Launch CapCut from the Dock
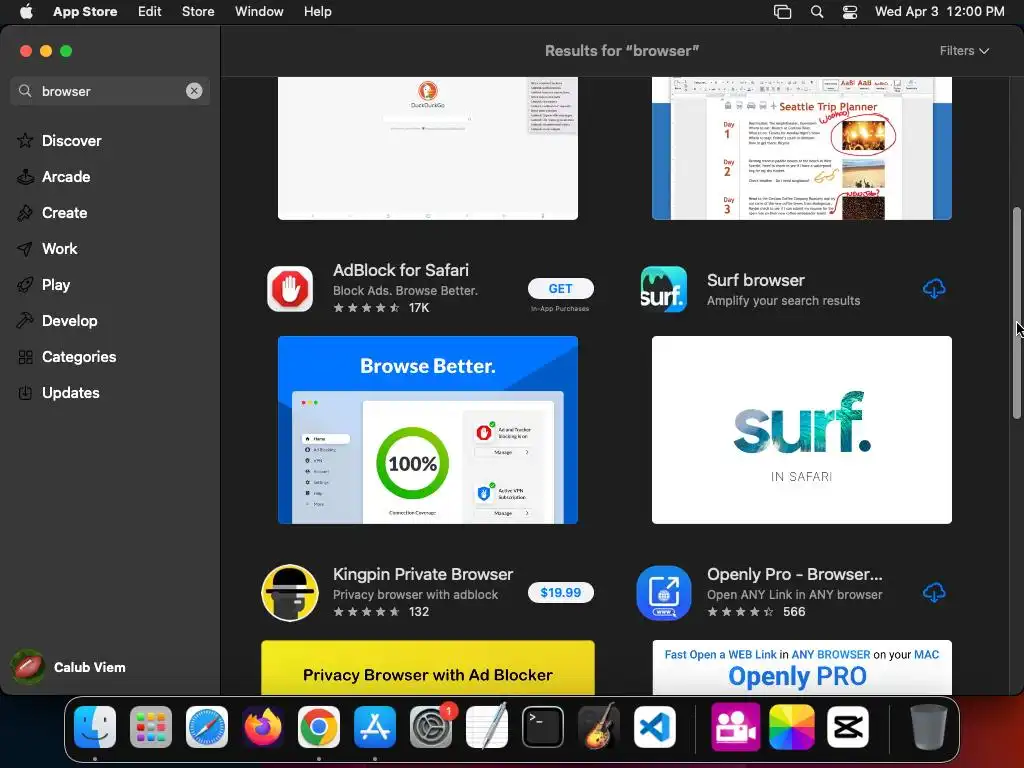 (848, 727)
